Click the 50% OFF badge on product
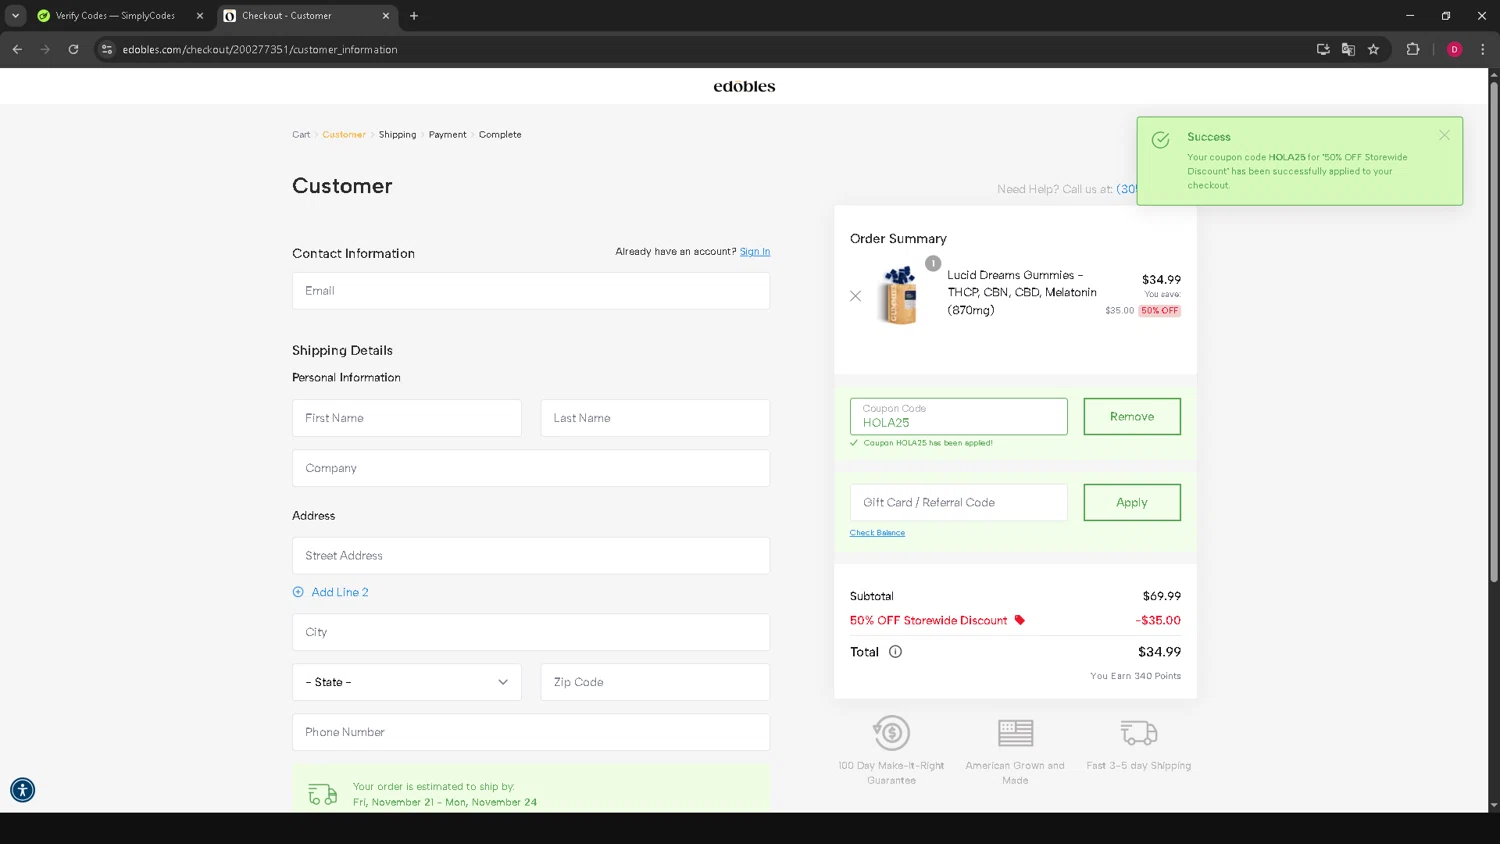The height and width of the screenshot is (844, 1500). tap(1160, 310)
